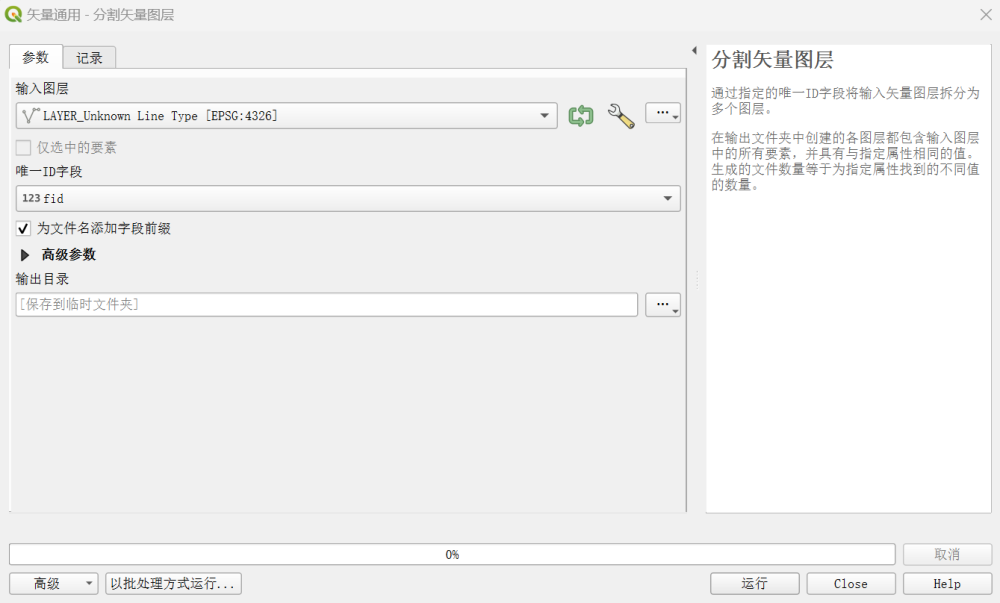Screen dimensions: 1000x603
Task: Open the input layer dropdown
Action: [286, 116]
